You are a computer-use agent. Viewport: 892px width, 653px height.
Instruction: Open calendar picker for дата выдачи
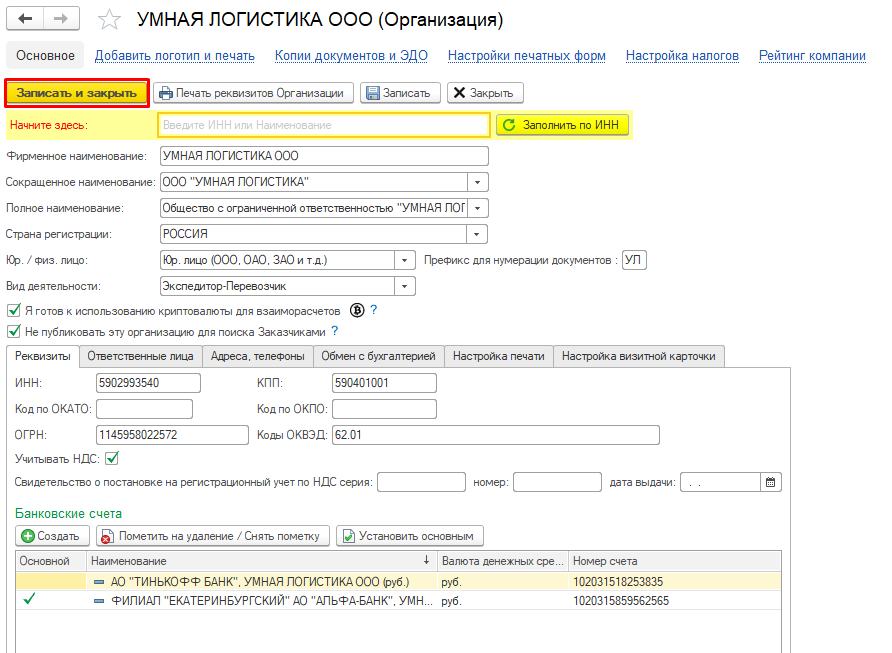coord(770,482)
